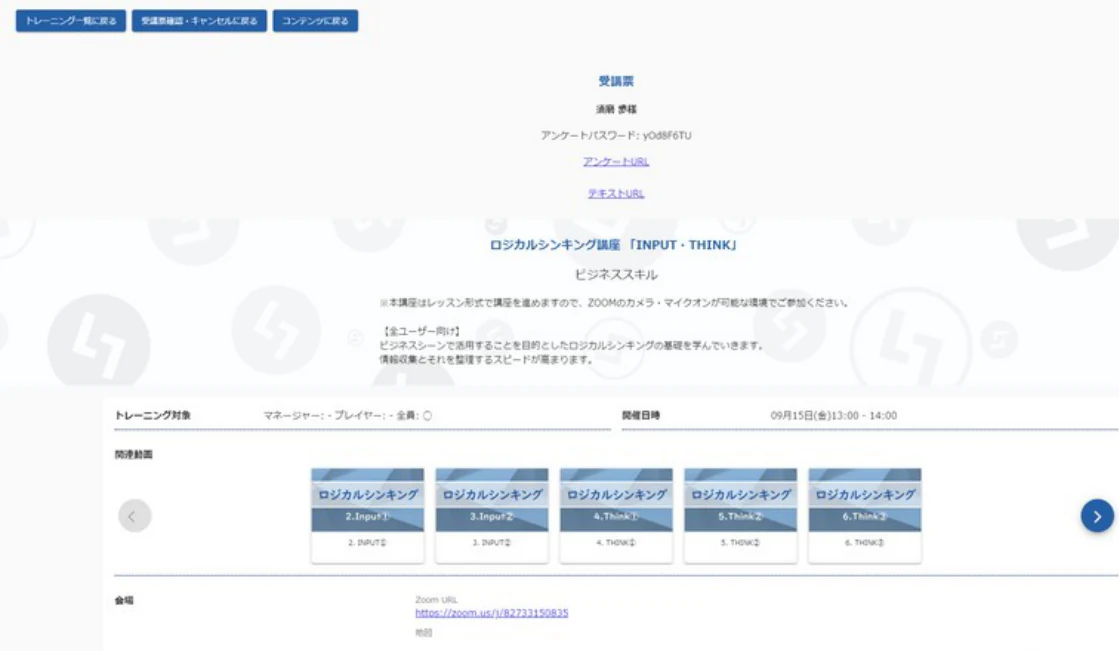Screen dimensions: 1119x651
Task: Open the 6.Think③ video thumbnail
Action: tap(864, 515)
